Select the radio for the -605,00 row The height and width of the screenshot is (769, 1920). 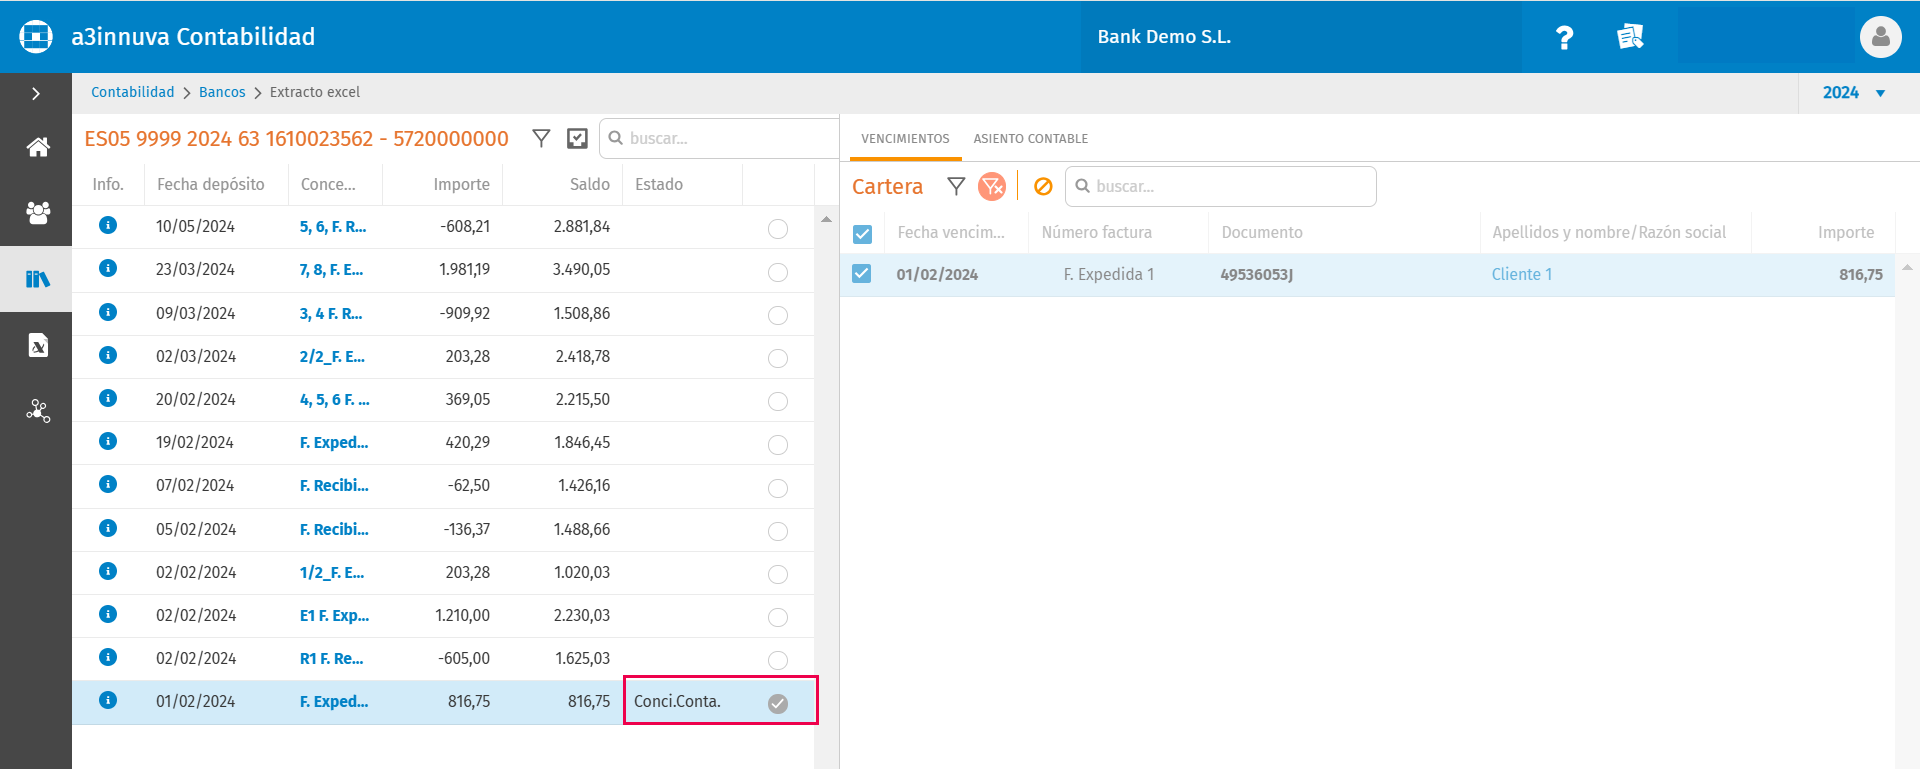(778, 660)
